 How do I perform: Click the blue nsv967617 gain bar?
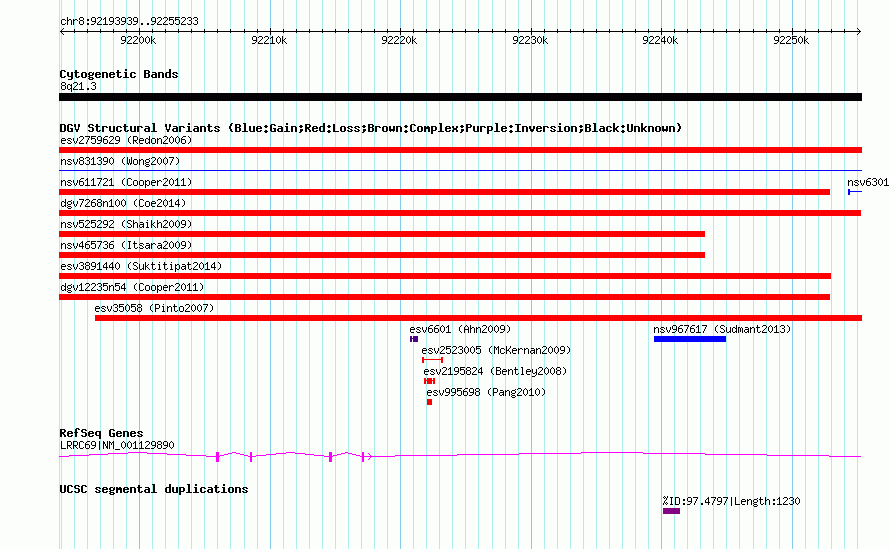[690, 339]
